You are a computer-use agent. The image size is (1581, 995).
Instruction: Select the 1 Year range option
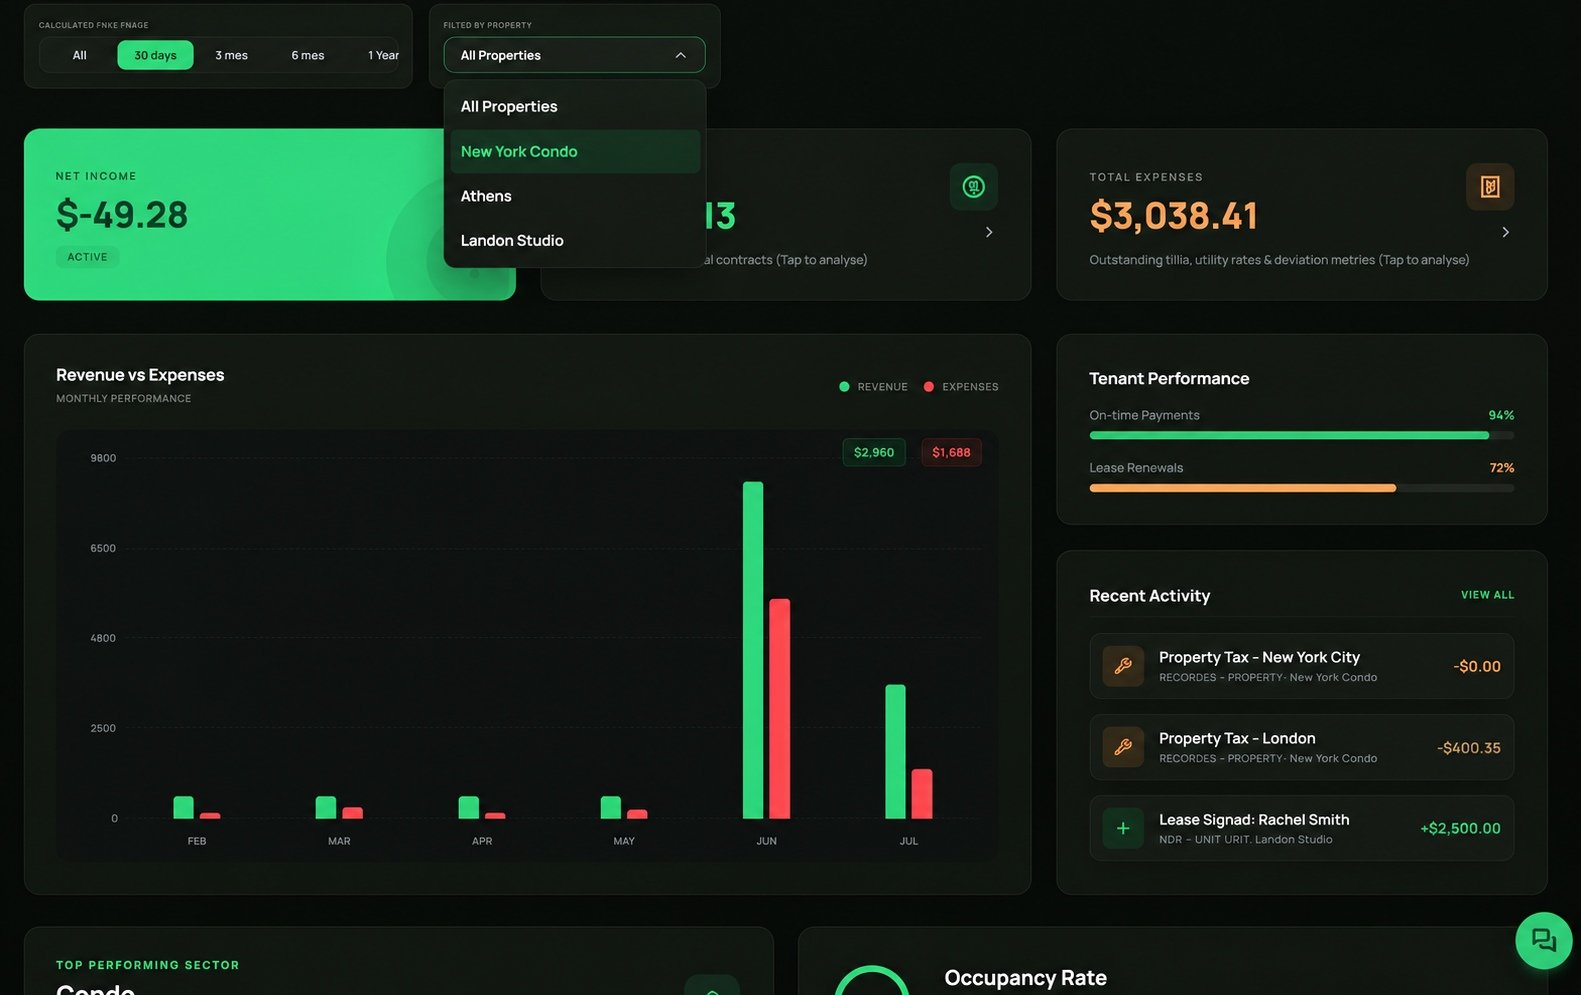383,55
